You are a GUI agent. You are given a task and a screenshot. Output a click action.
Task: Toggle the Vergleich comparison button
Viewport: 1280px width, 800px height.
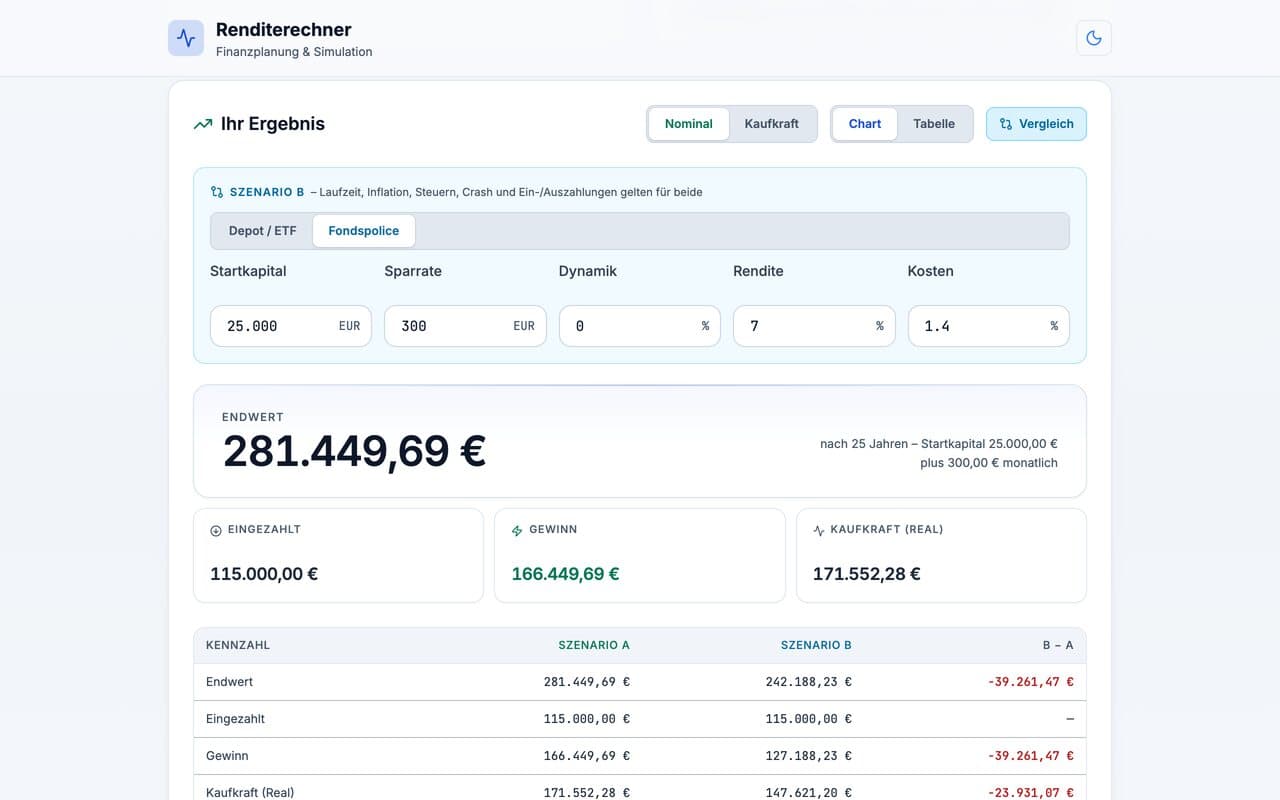1036,124
